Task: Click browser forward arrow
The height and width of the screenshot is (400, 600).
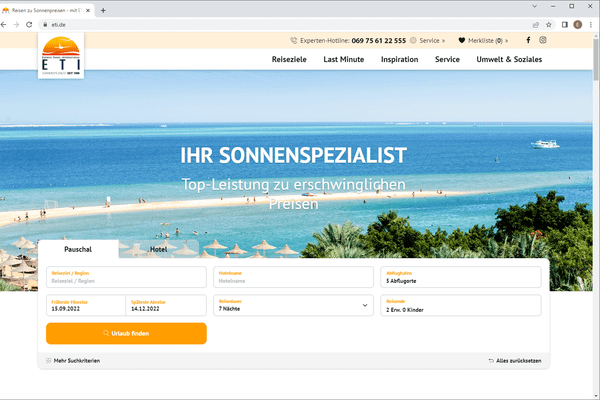Action: 16,24
